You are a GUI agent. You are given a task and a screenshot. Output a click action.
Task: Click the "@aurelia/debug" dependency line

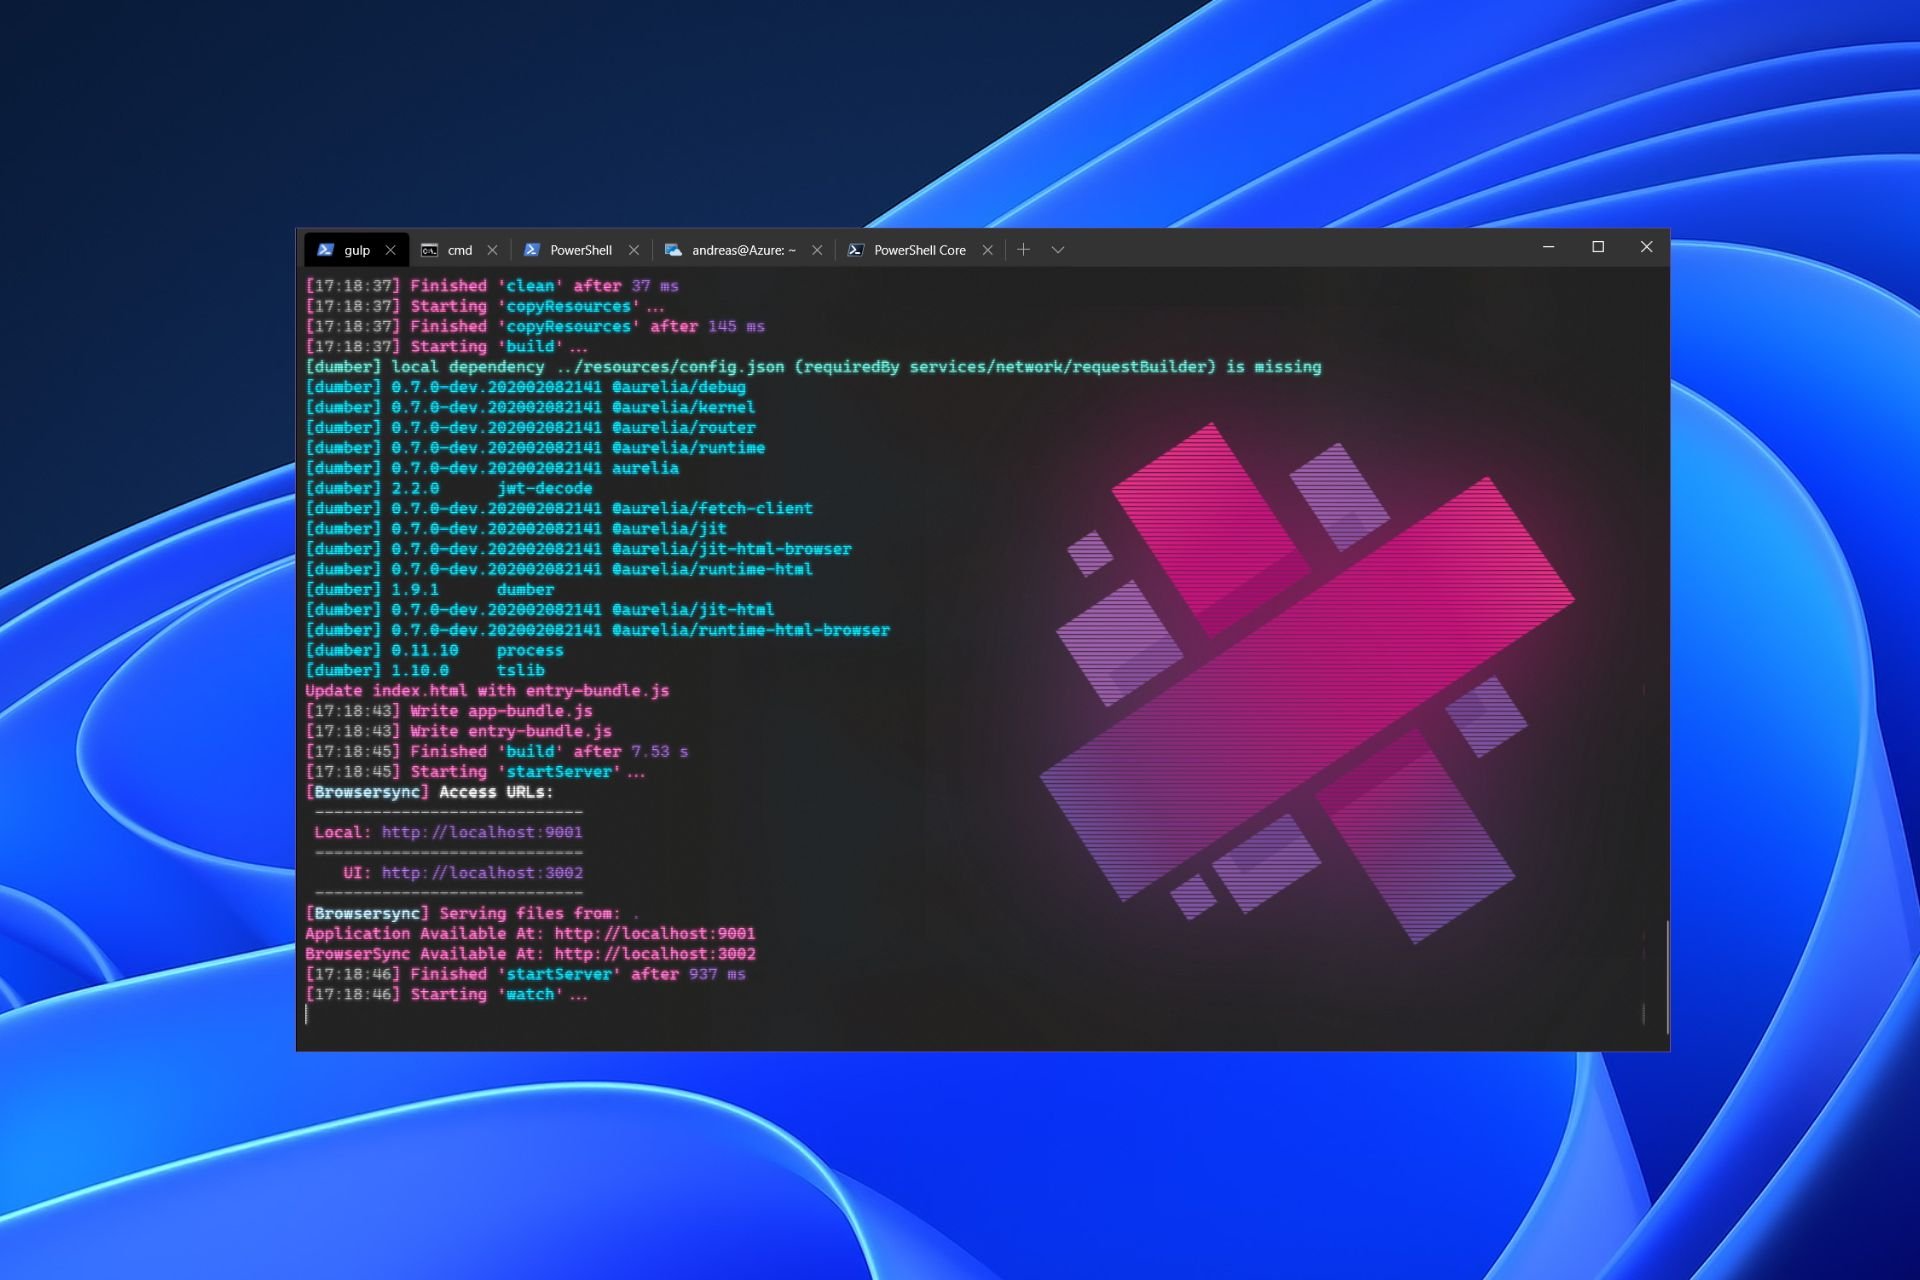(x=525, y=387)
